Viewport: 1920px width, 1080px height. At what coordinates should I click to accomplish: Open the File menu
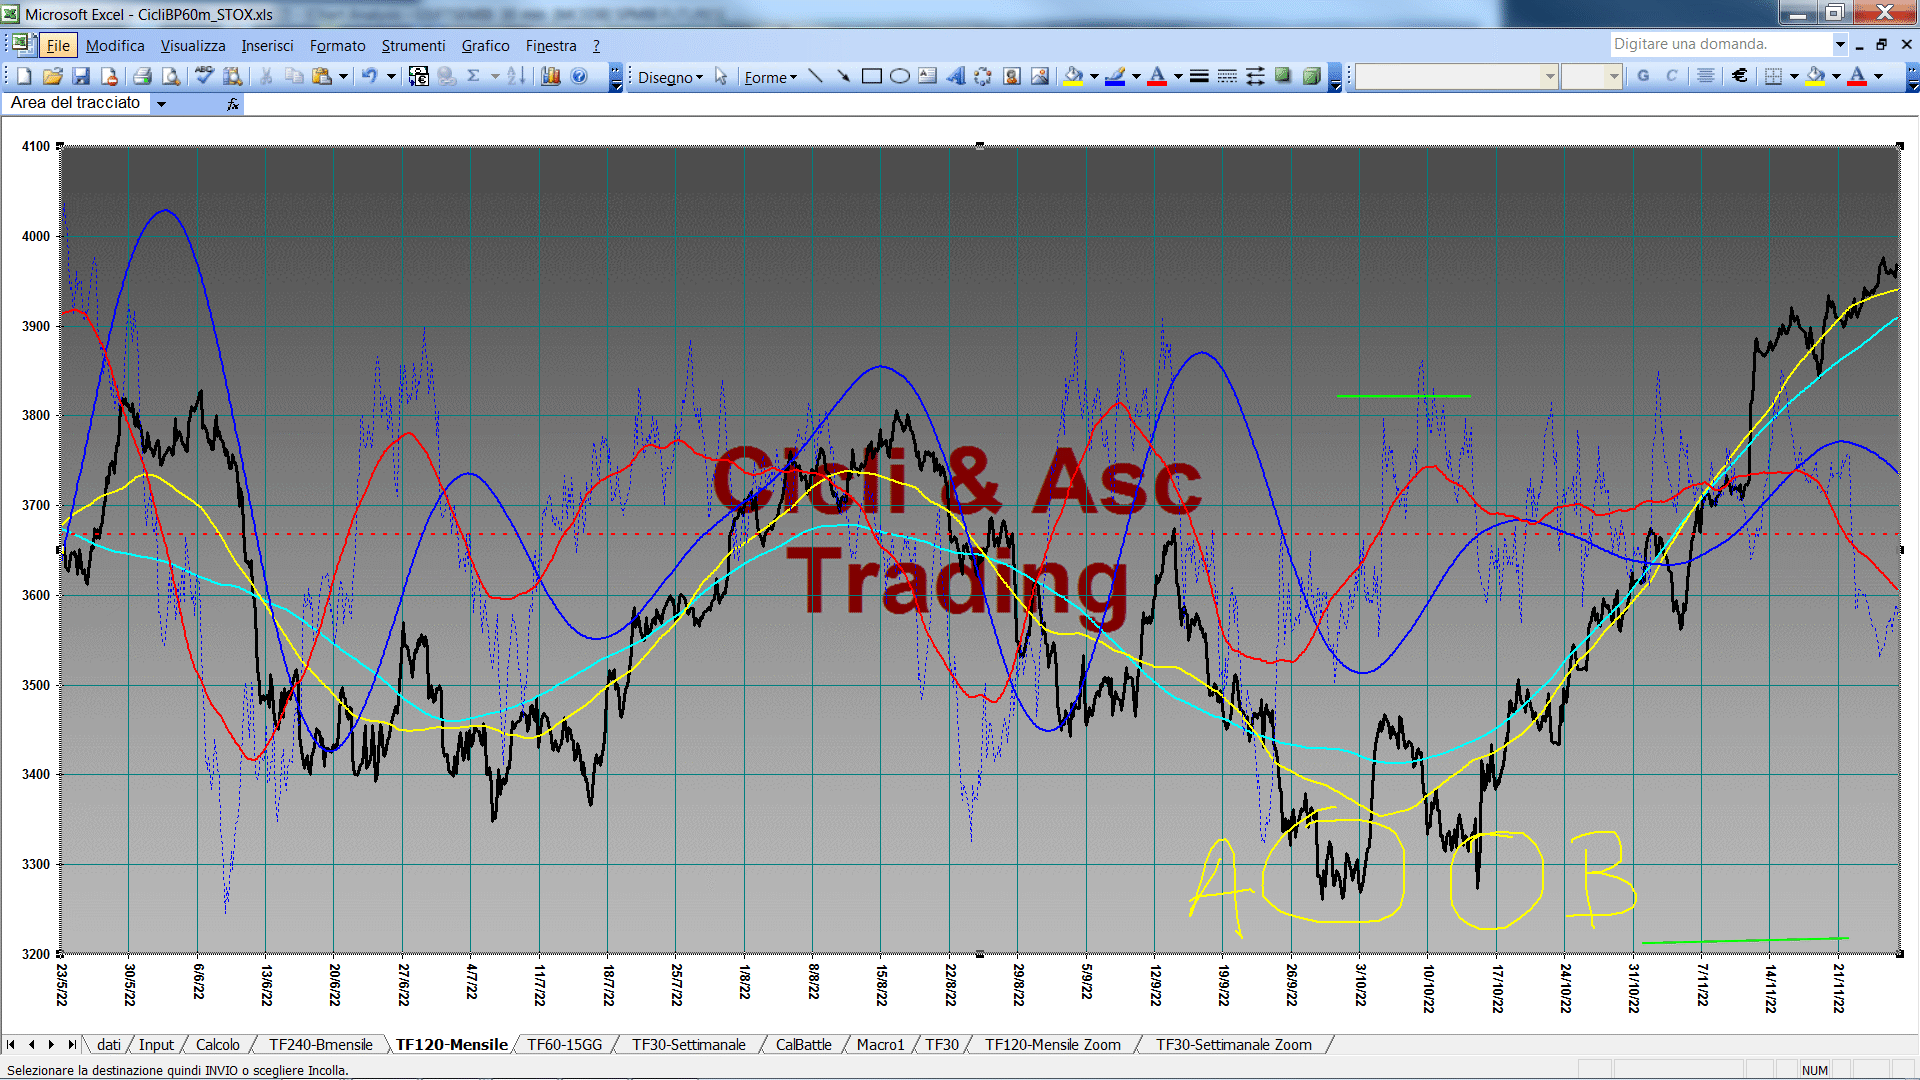click(58, 46)
